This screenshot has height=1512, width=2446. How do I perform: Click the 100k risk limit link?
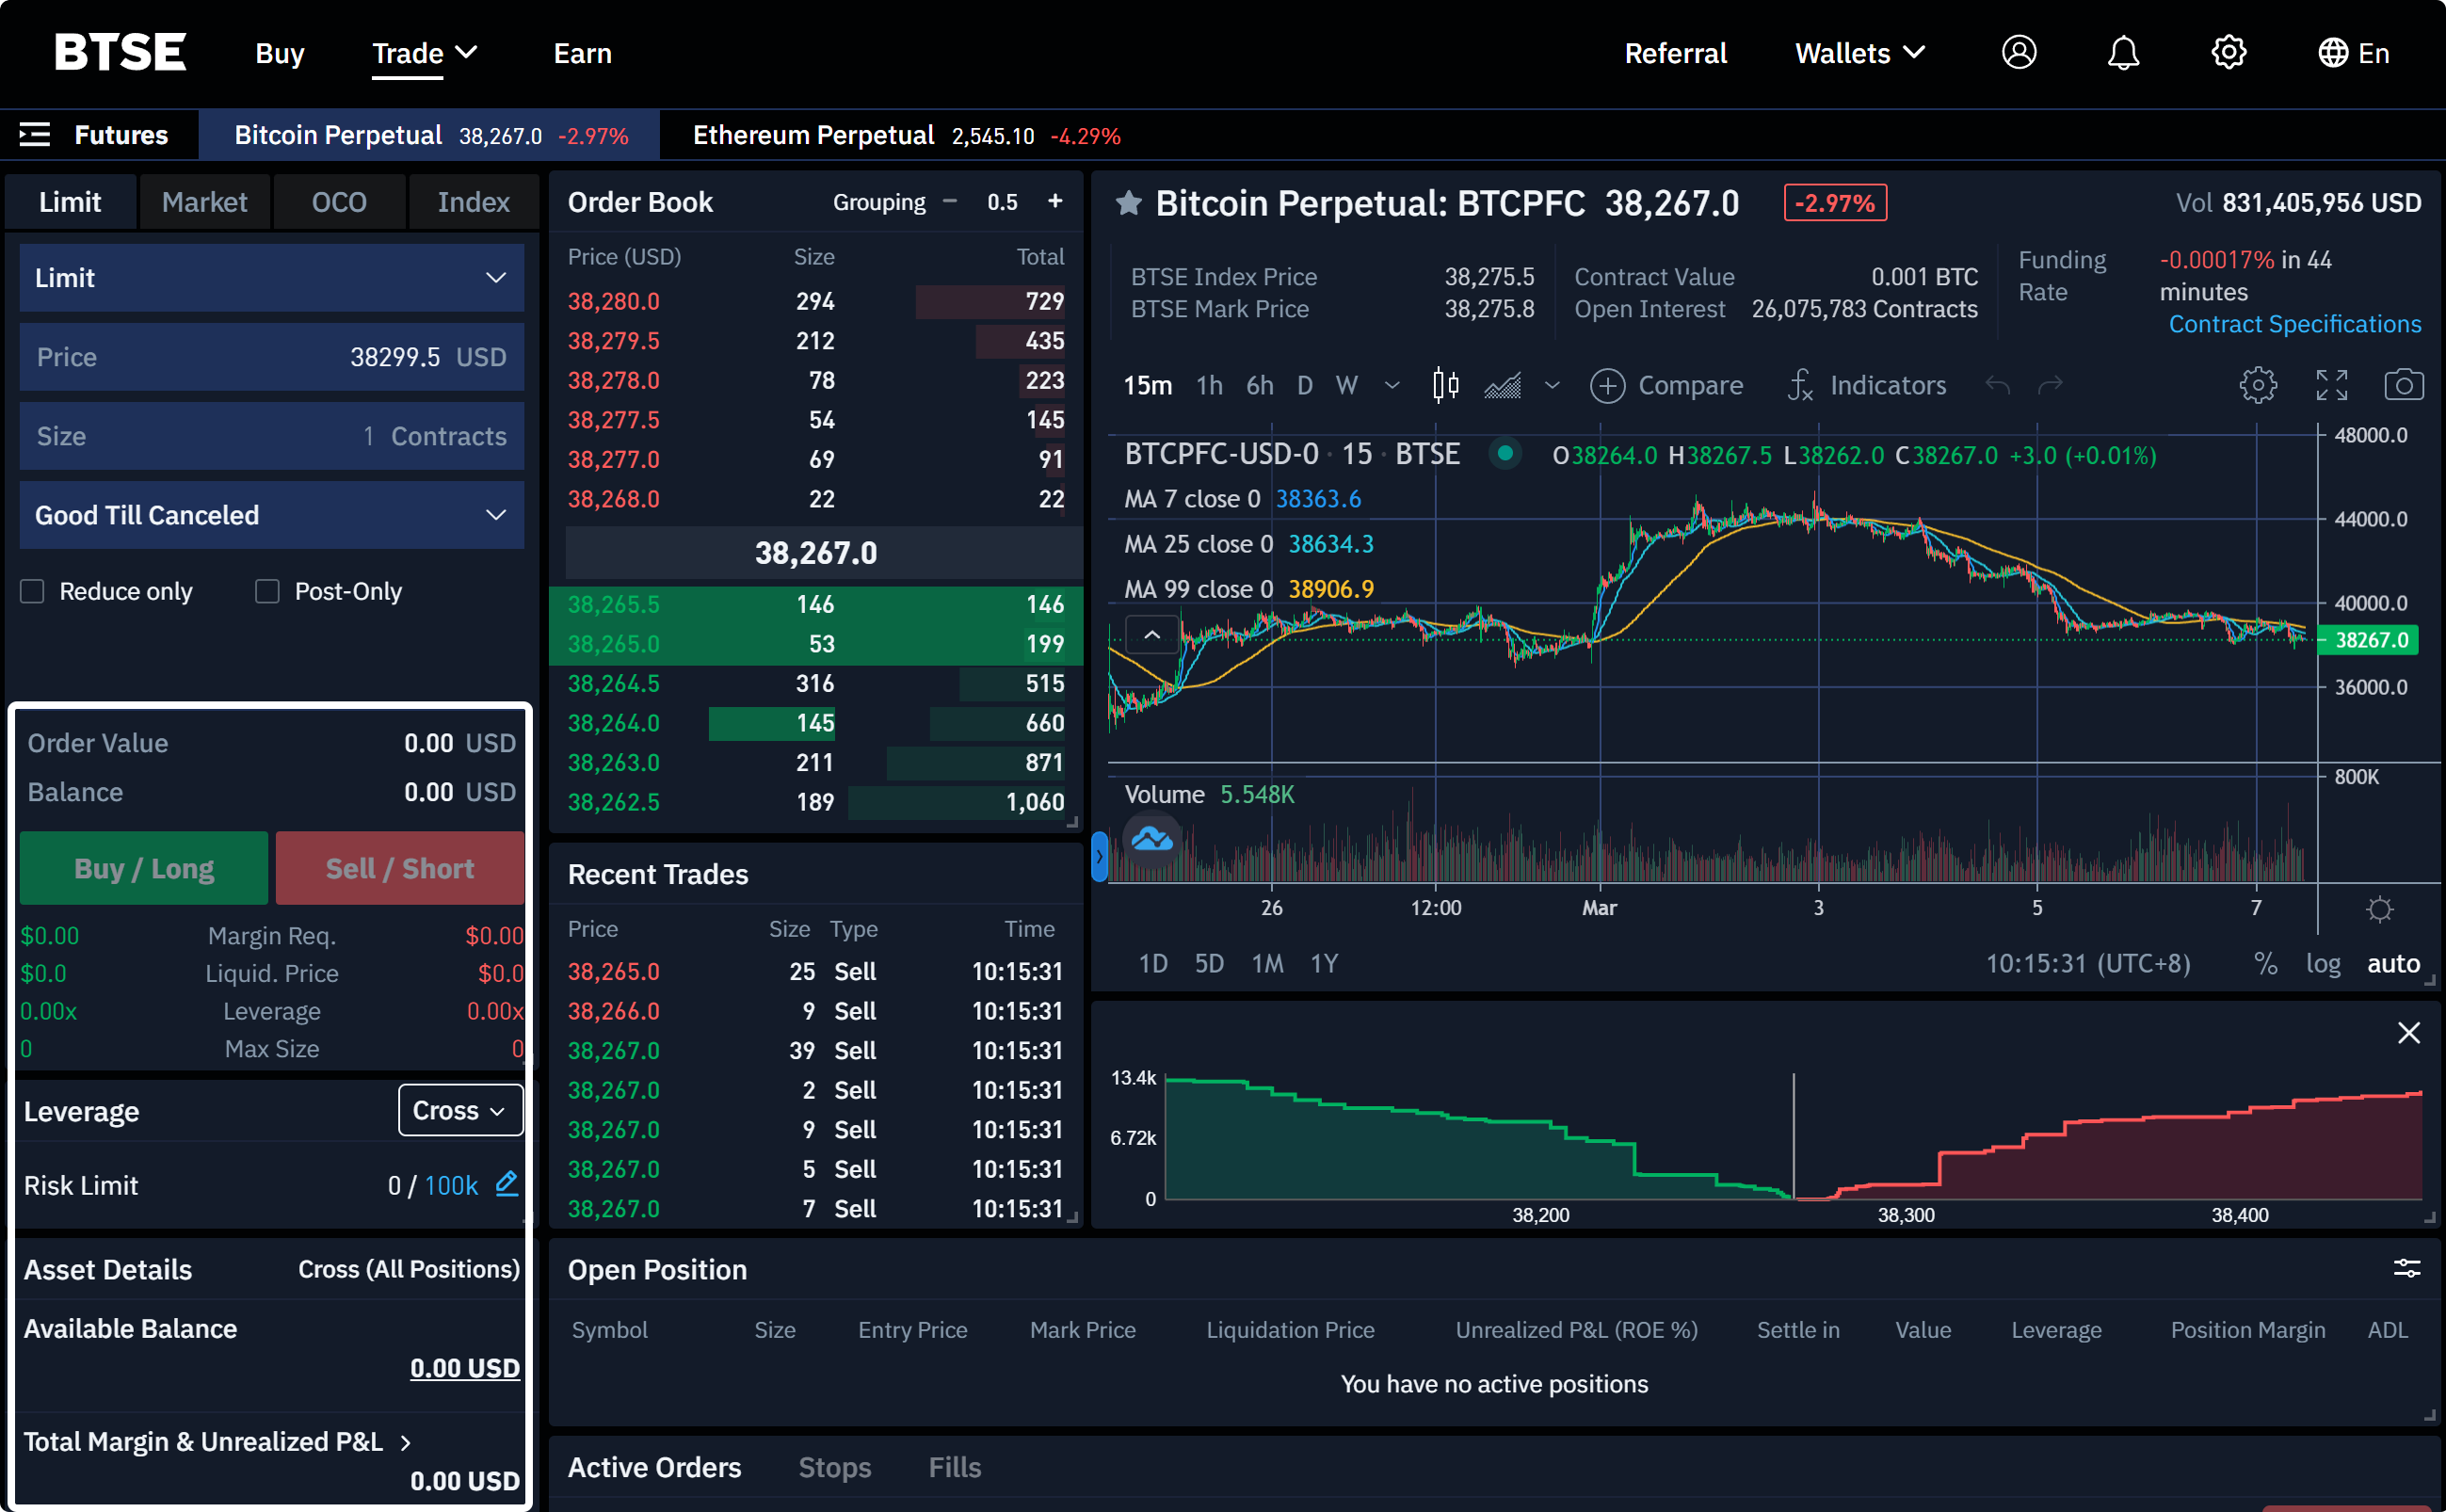click(451, 1185)
